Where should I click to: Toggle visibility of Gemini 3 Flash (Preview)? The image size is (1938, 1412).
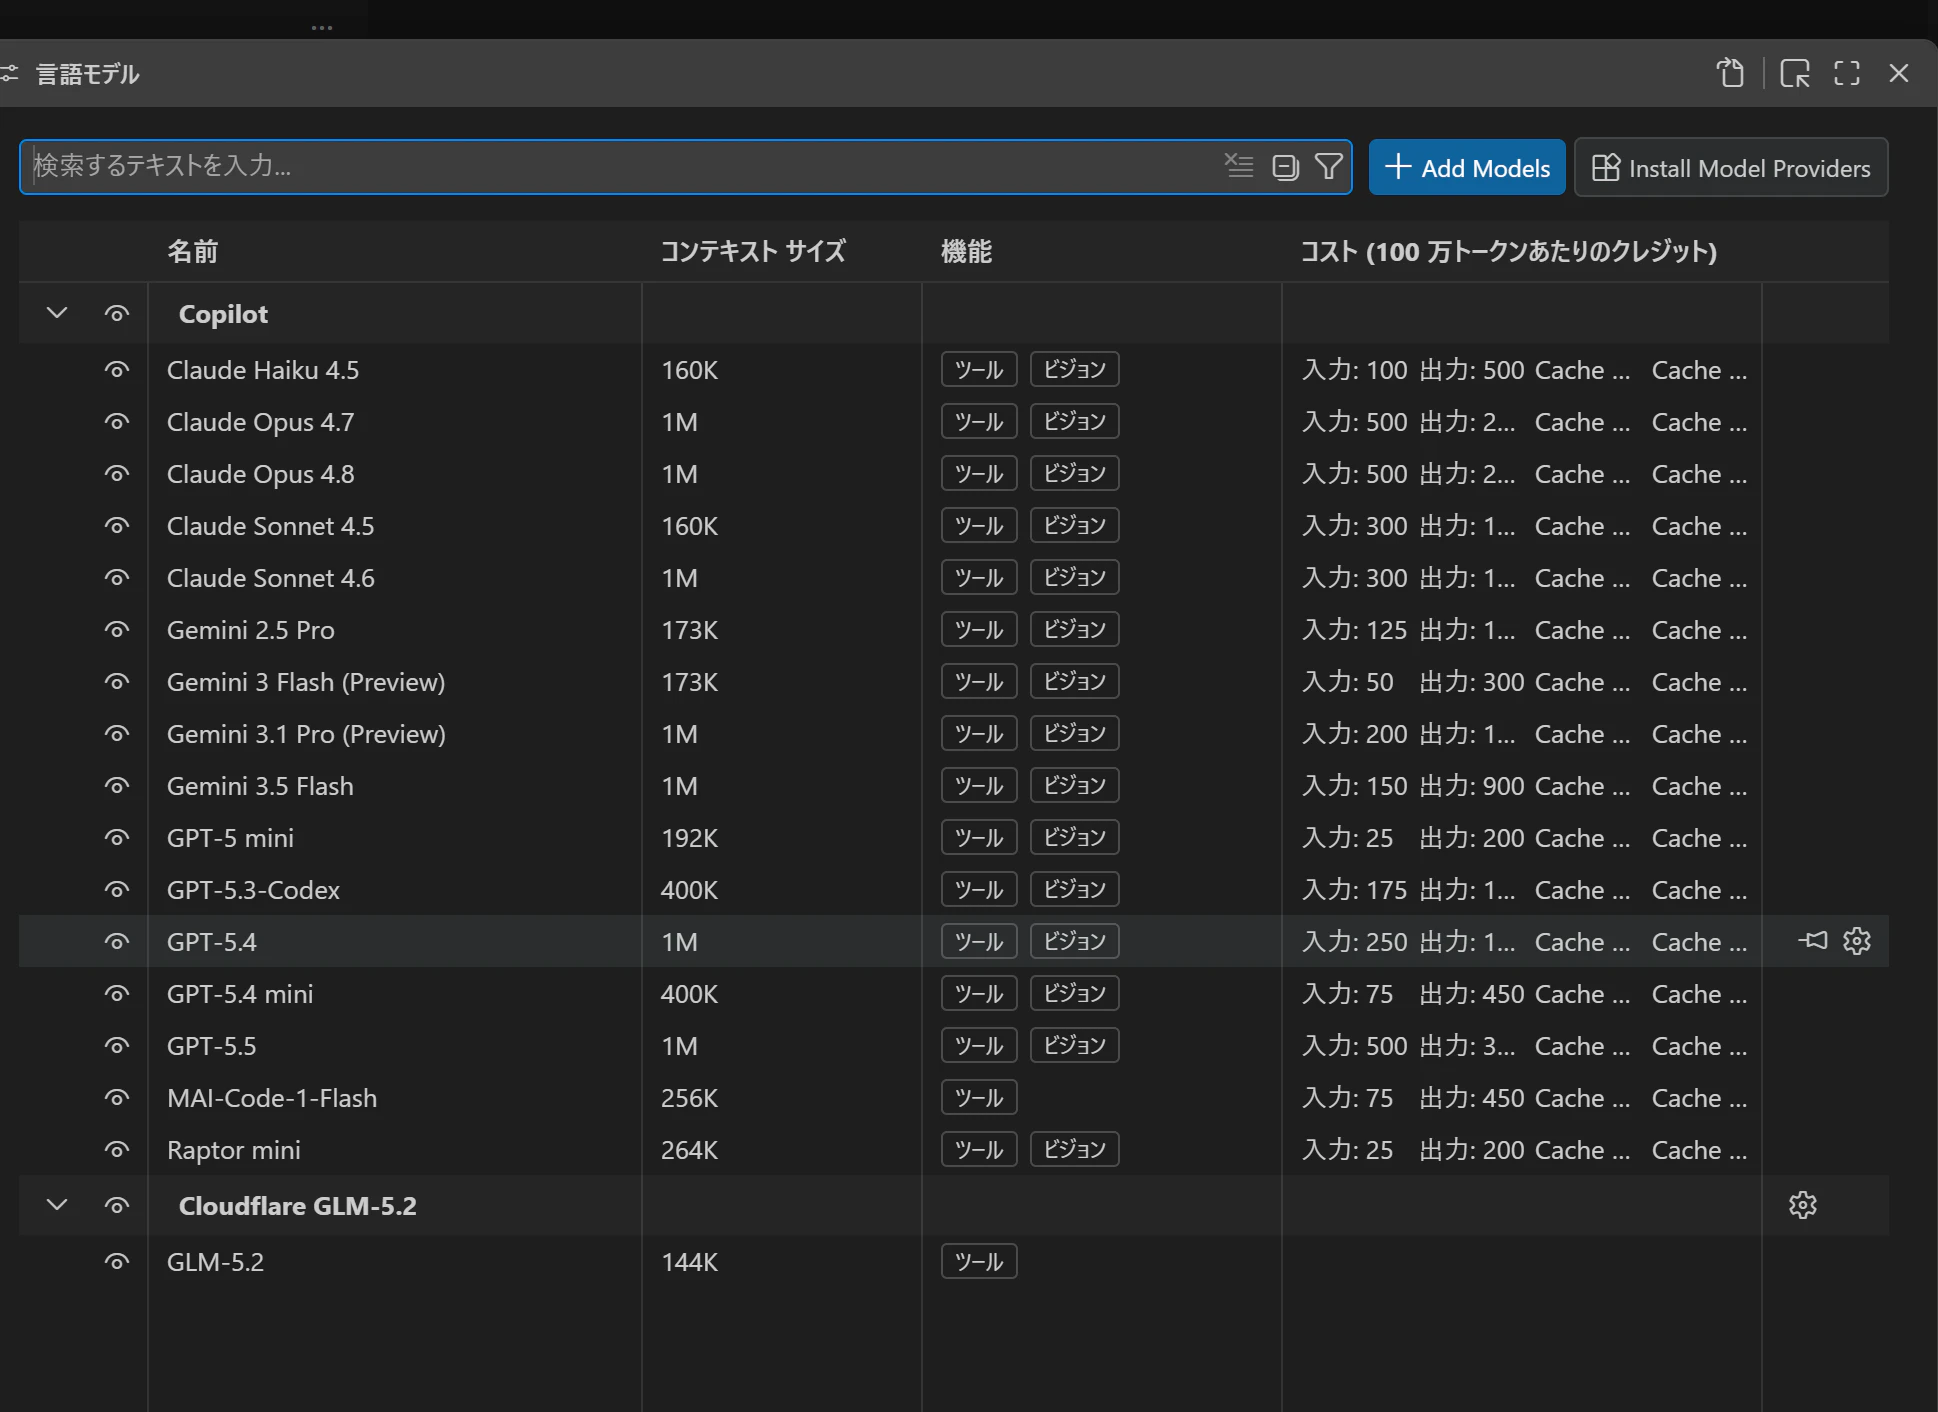tap(117, 682)
